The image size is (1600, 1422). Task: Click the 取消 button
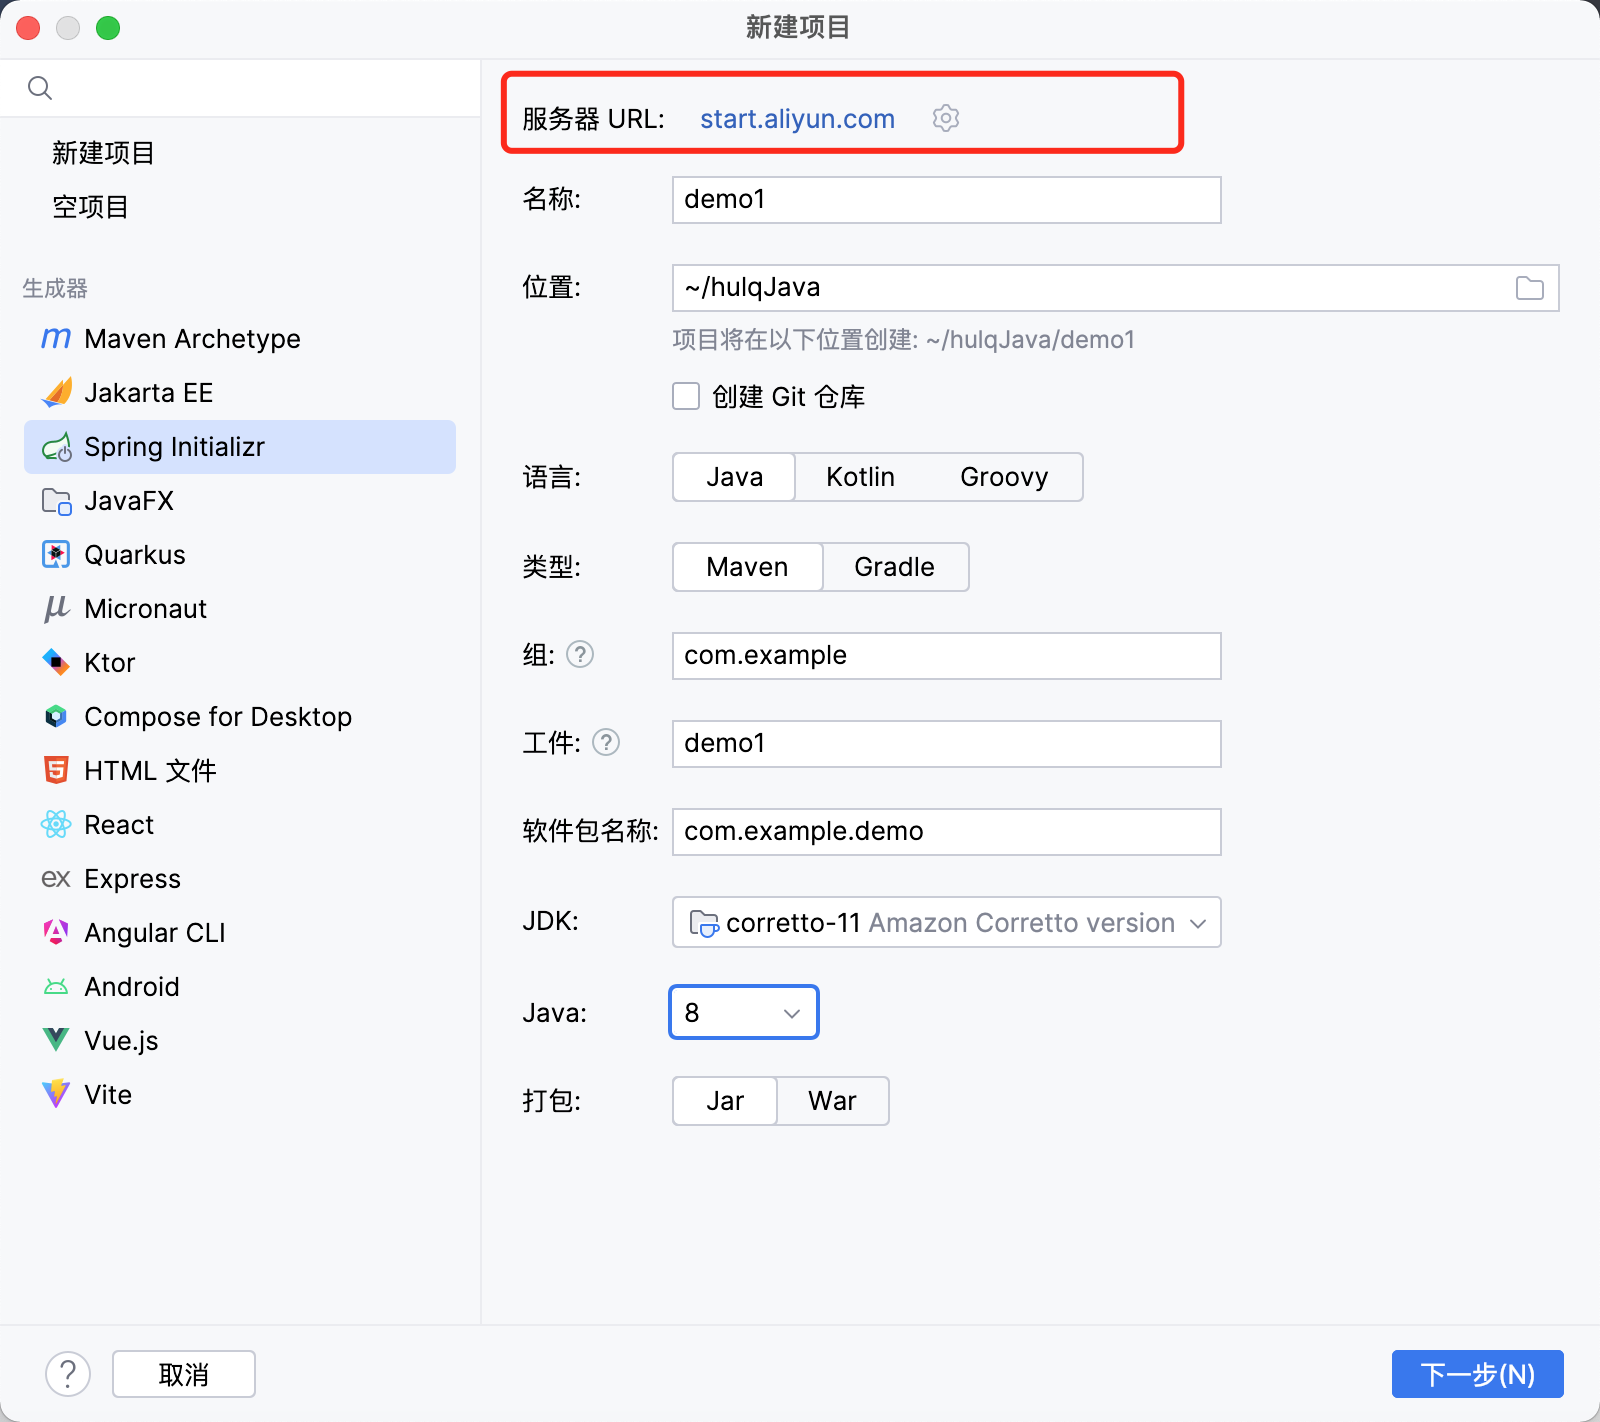coord(184,1374)
